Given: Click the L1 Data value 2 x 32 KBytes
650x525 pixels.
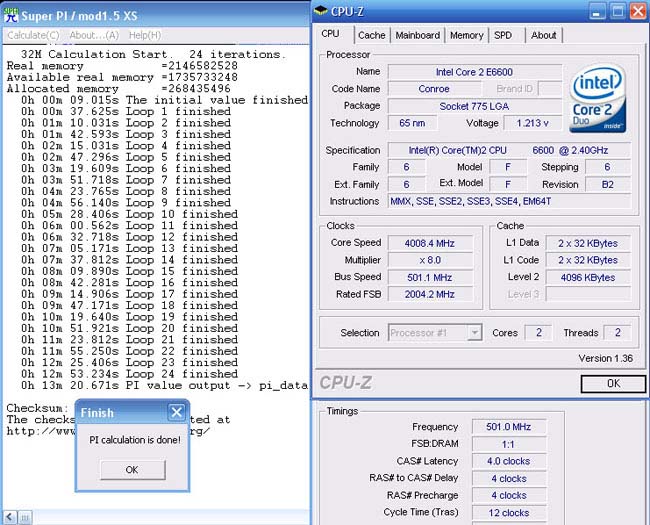Looking at the screenshot, I should 588,243.
